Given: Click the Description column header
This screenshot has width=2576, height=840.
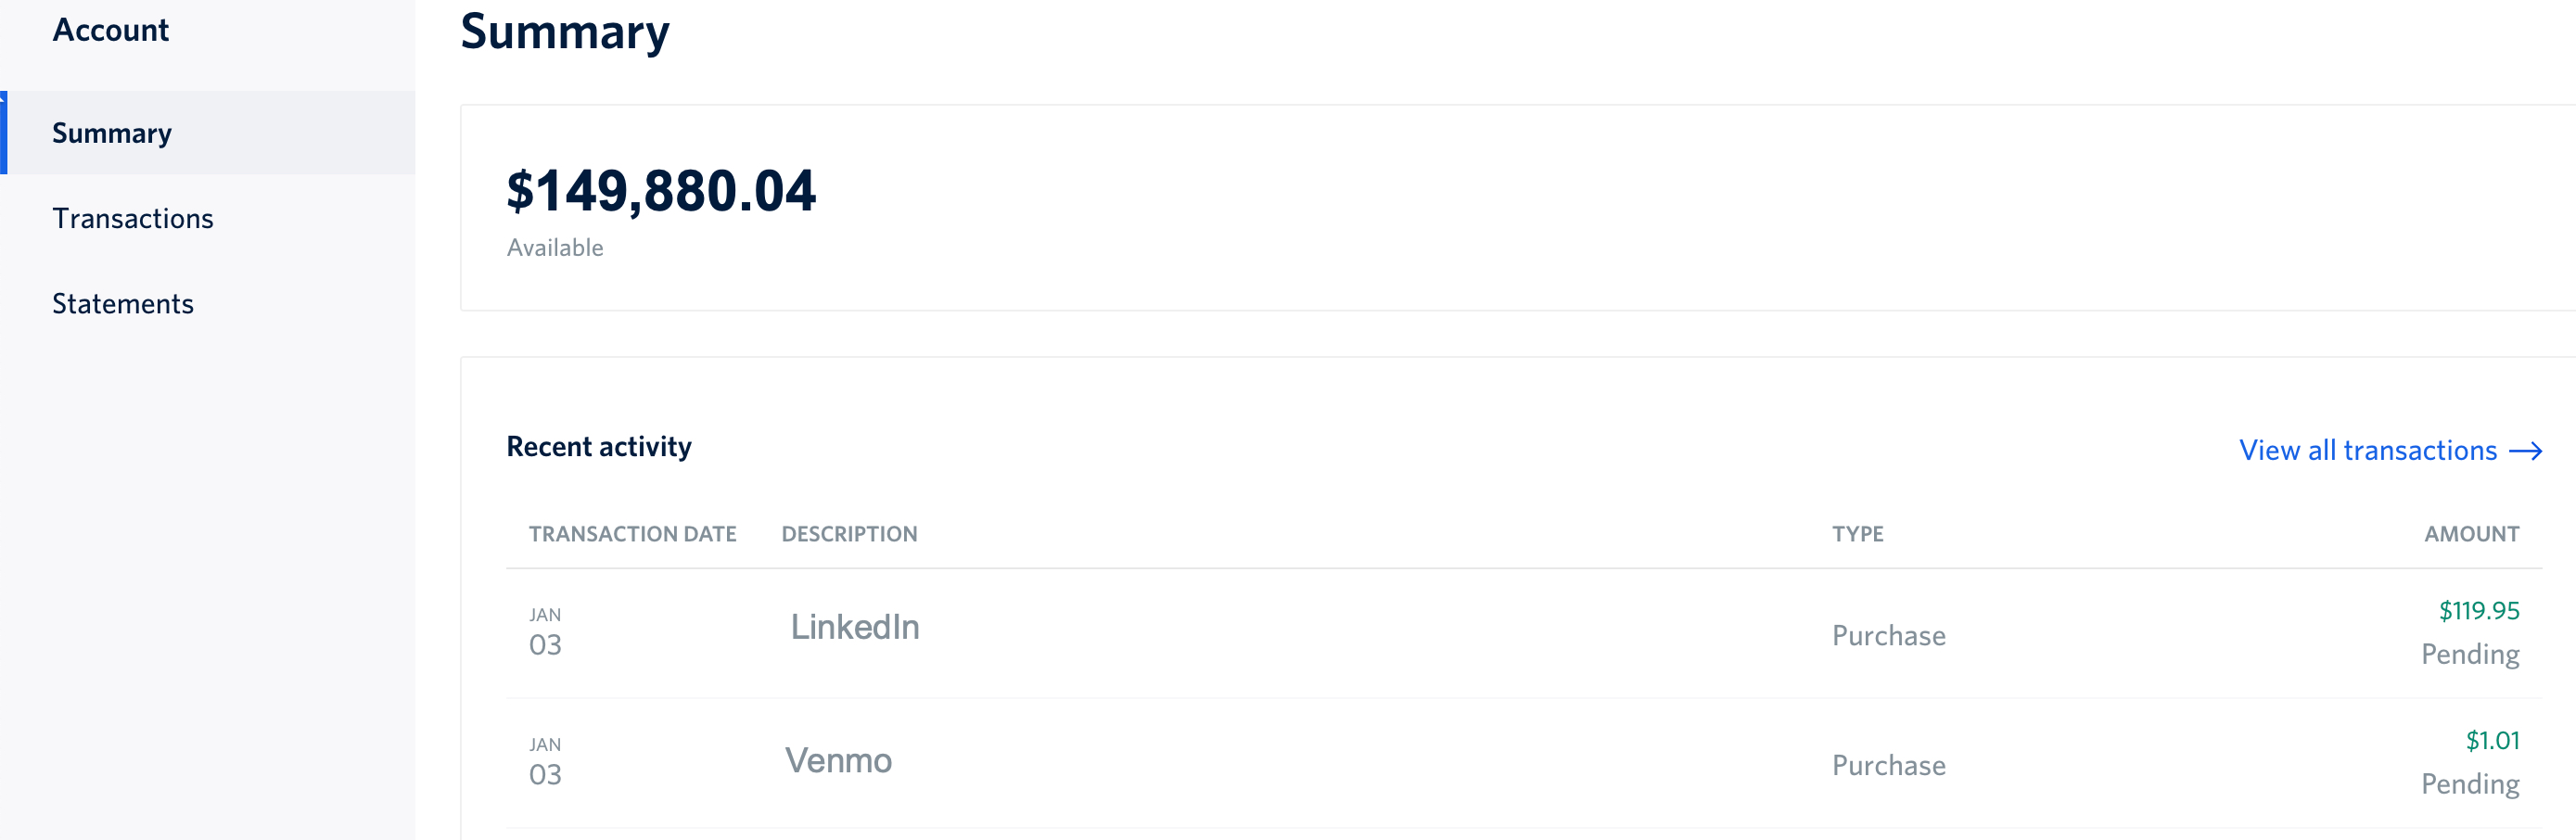Looking at the screenshot, I should (849, 534).
